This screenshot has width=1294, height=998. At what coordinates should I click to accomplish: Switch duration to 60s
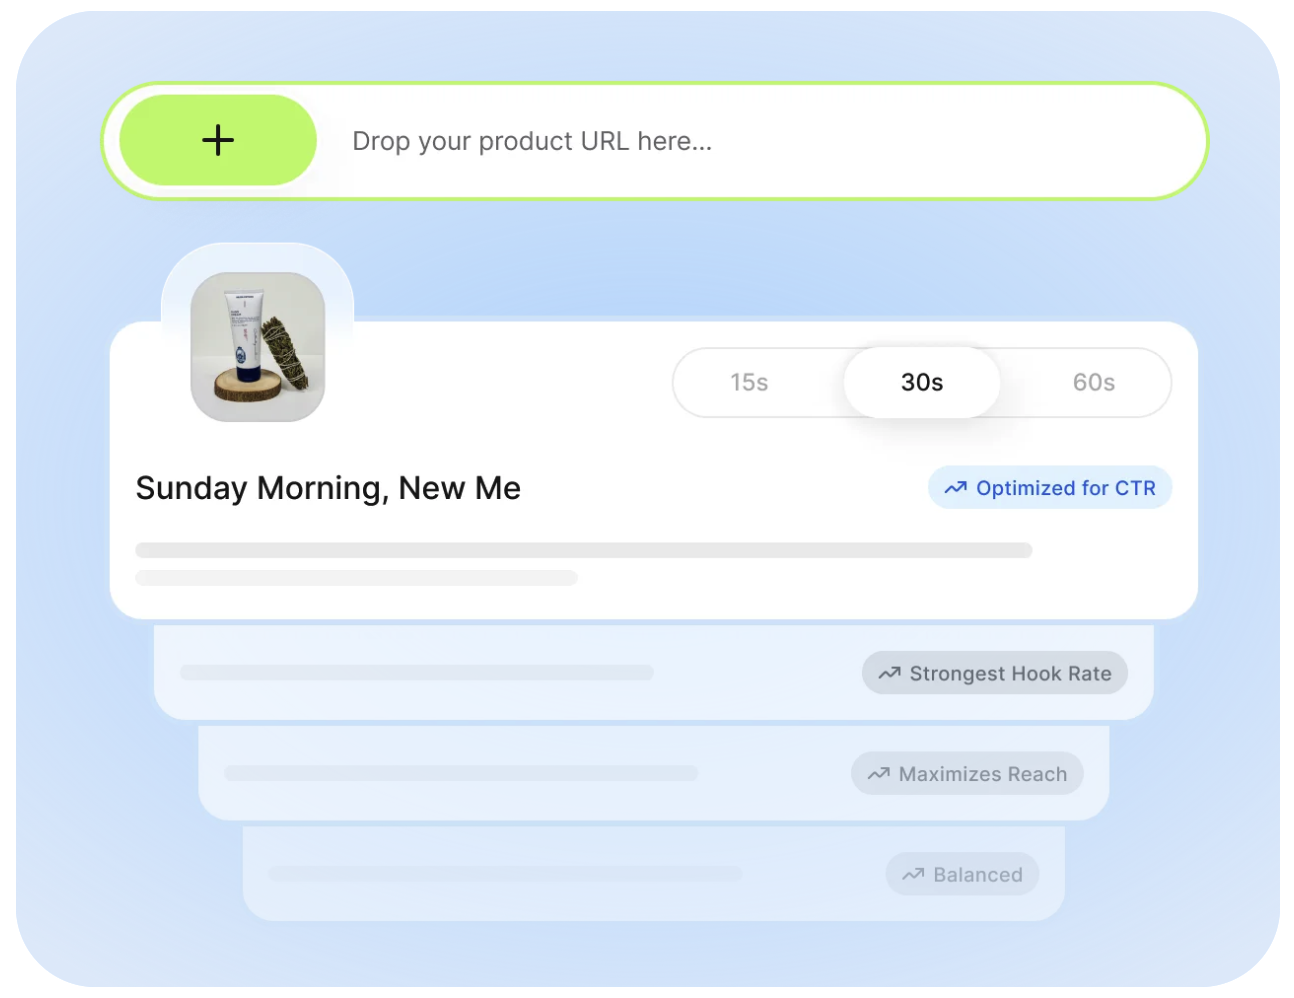point(1093,382)
